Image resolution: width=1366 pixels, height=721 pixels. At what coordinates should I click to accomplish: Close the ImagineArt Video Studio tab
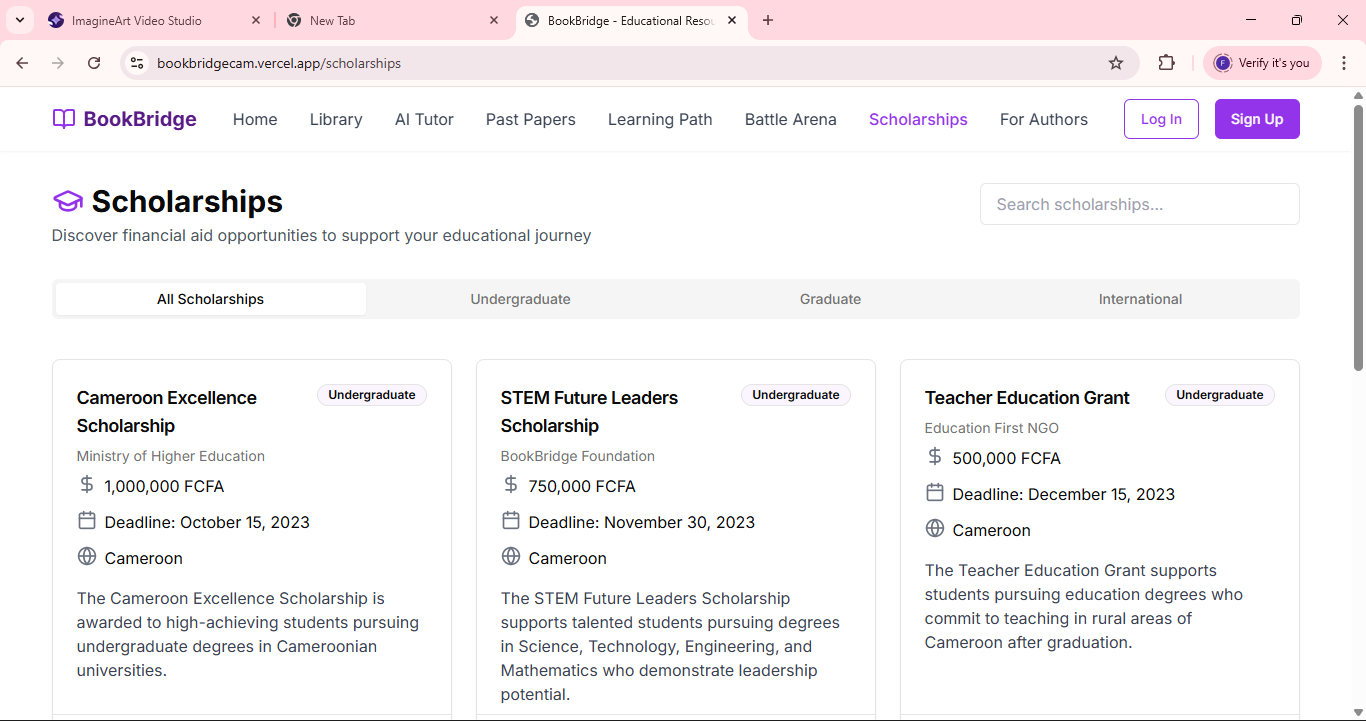257,20
